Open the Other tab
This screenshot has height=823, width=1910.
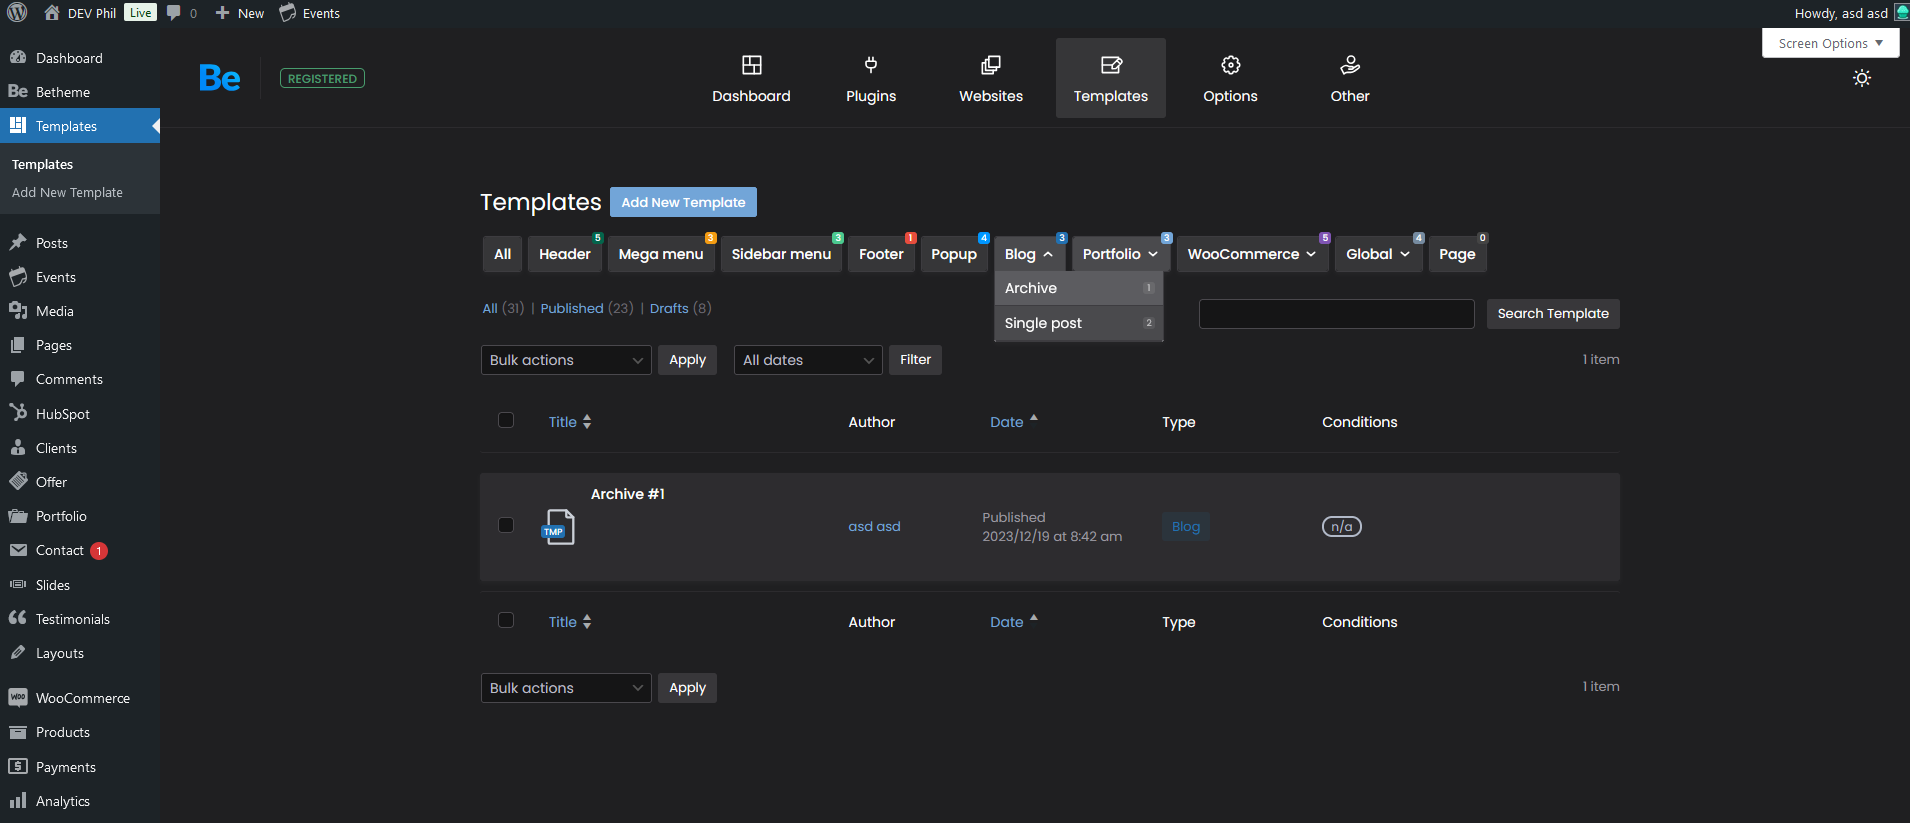(x=1350, y=78)
